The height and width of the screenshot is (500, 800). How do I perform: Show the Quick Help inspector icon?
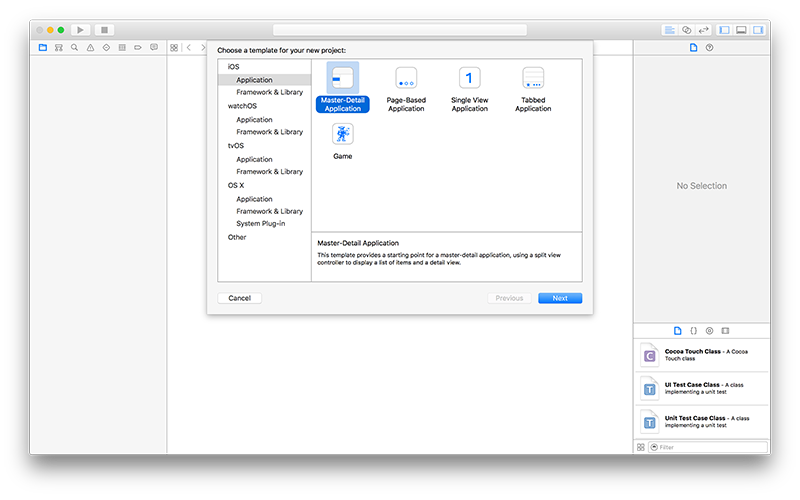pyautogui.click(x=709, y=47)
